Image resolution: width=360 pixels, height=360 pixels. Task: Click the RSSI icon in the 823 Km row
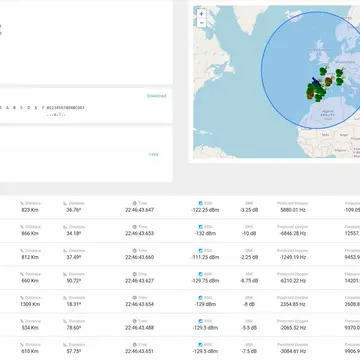200,203
